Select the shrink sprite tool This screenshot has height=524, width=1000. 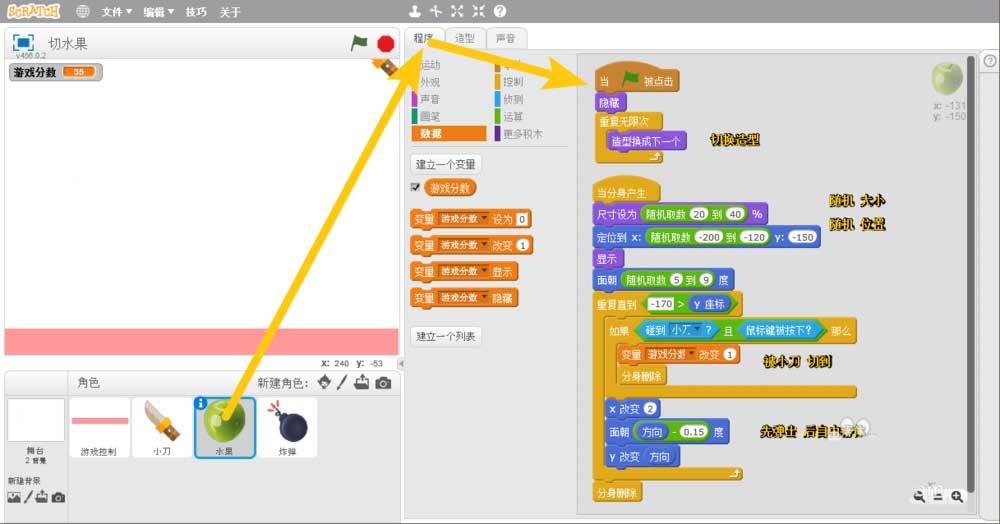[x=478, y=11]
